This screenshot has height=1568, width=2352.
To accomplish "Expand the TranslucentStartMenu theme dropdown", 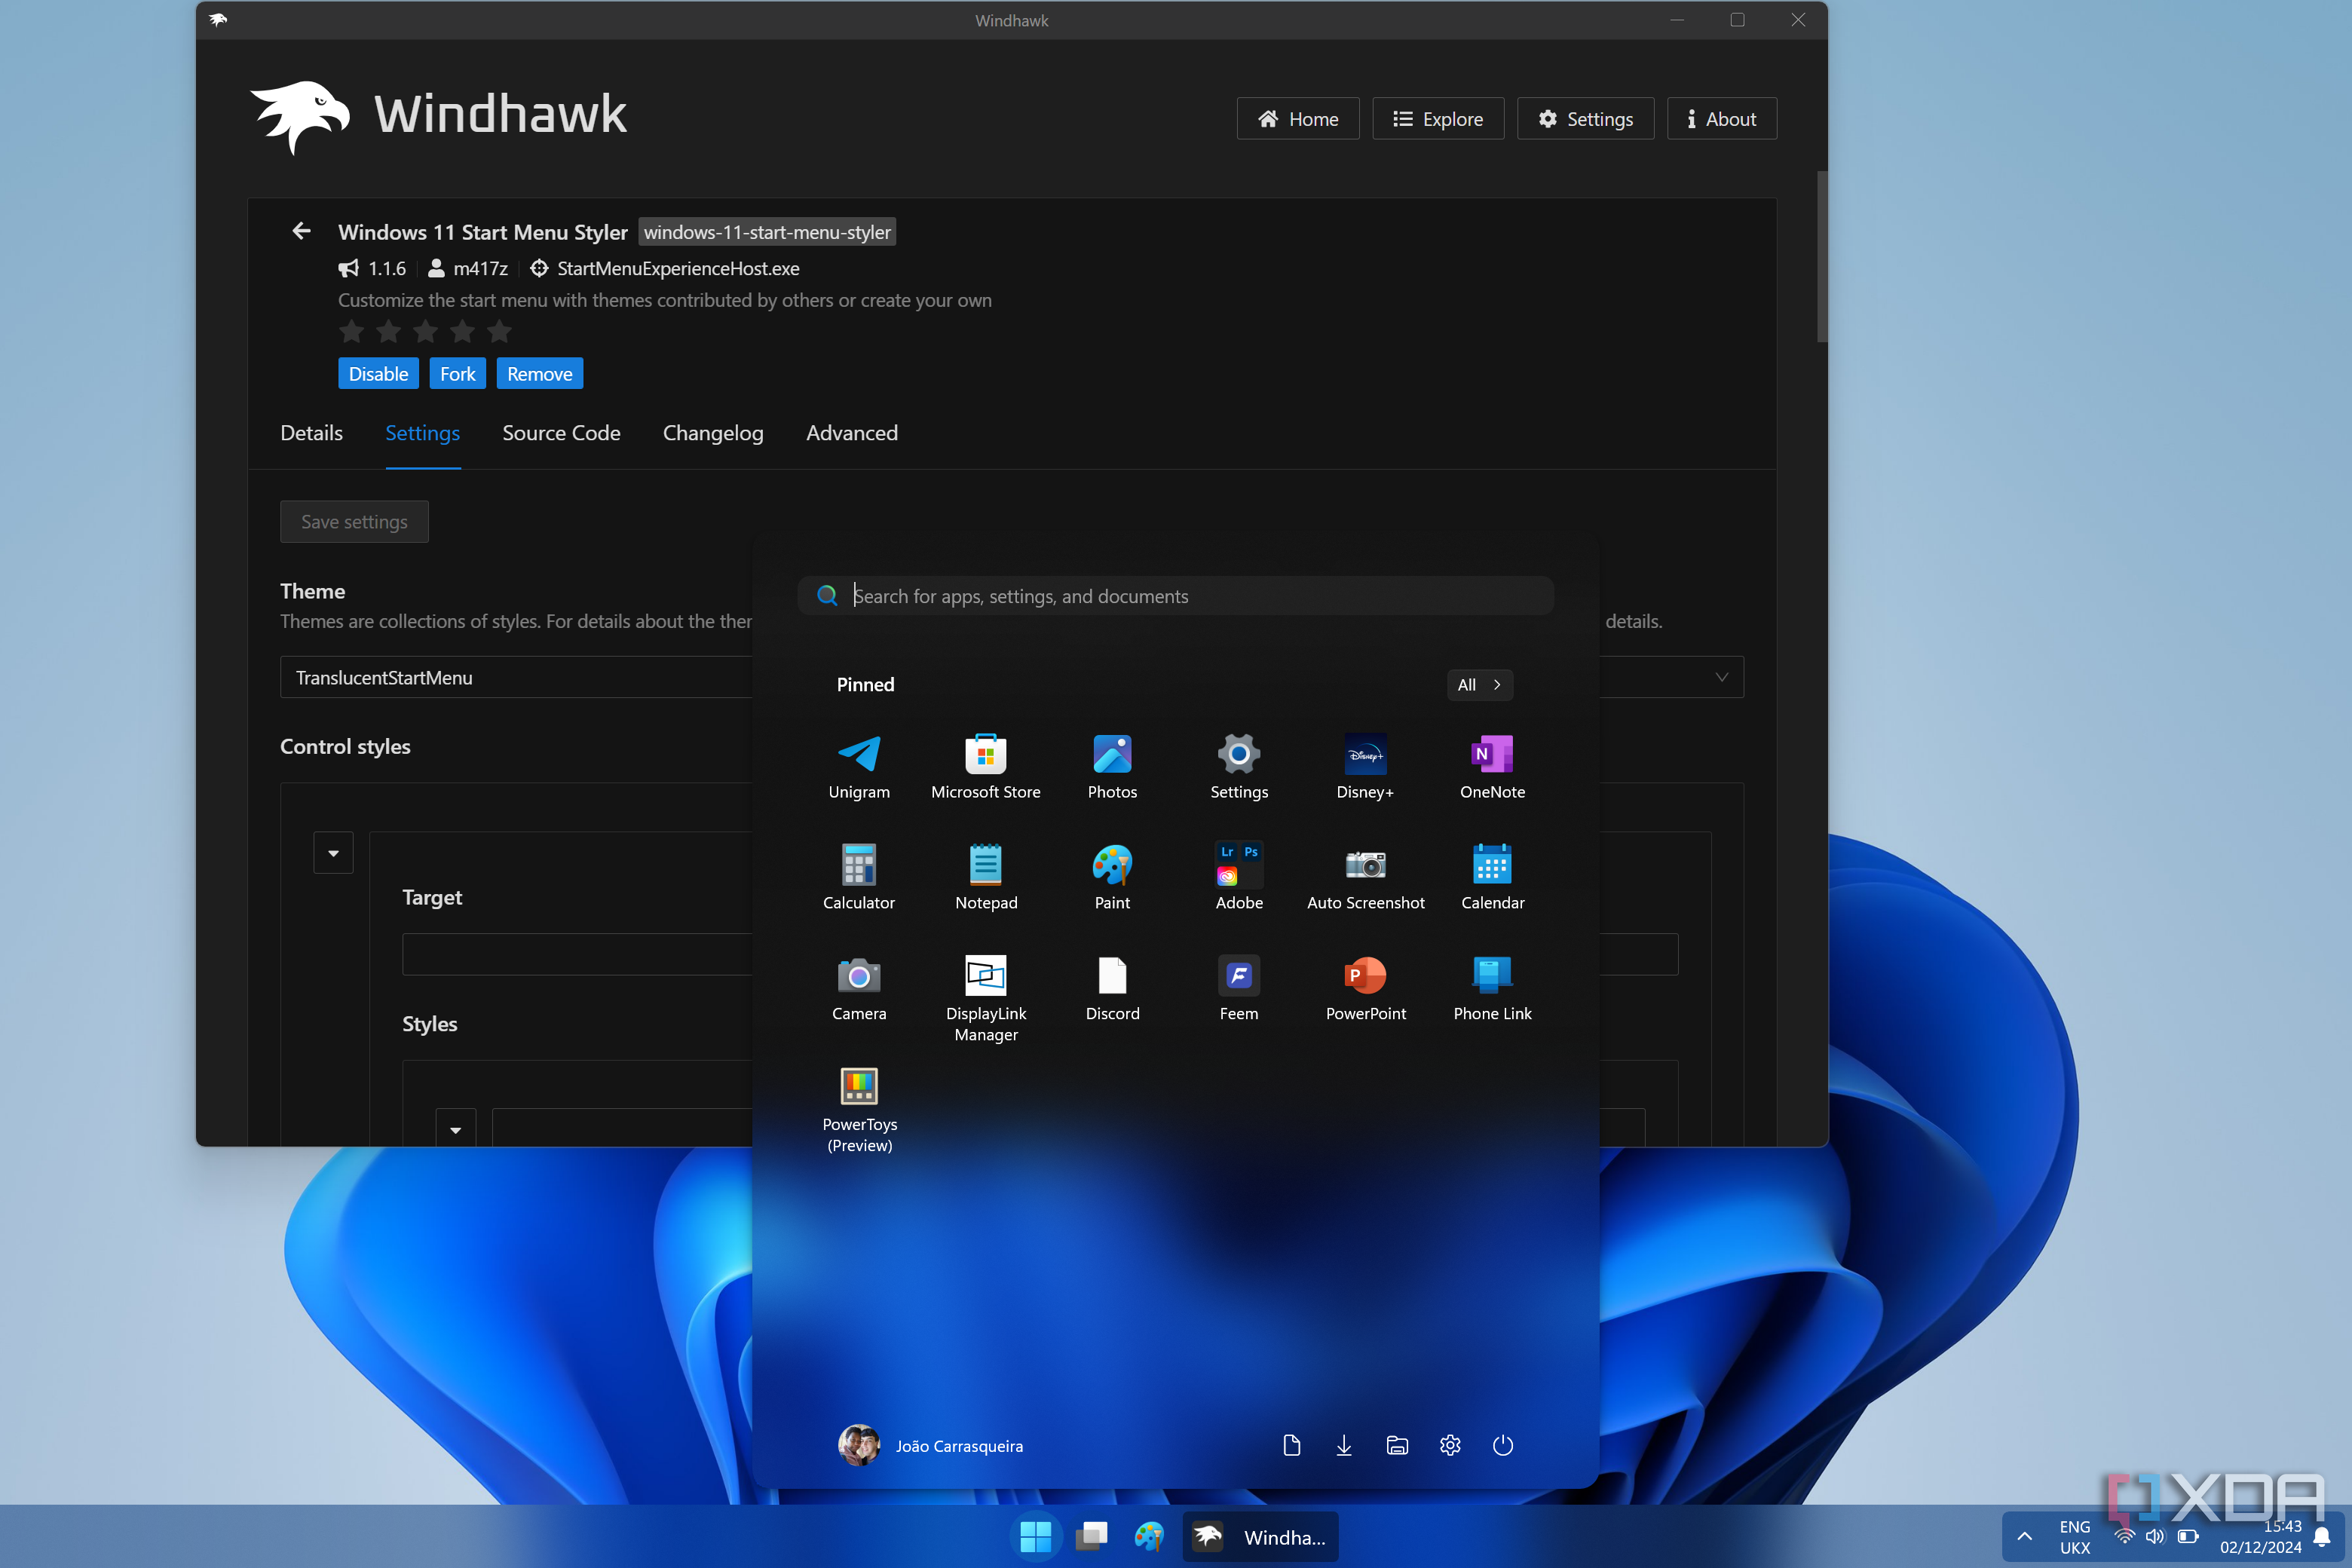I will (x=1721, y=677).
